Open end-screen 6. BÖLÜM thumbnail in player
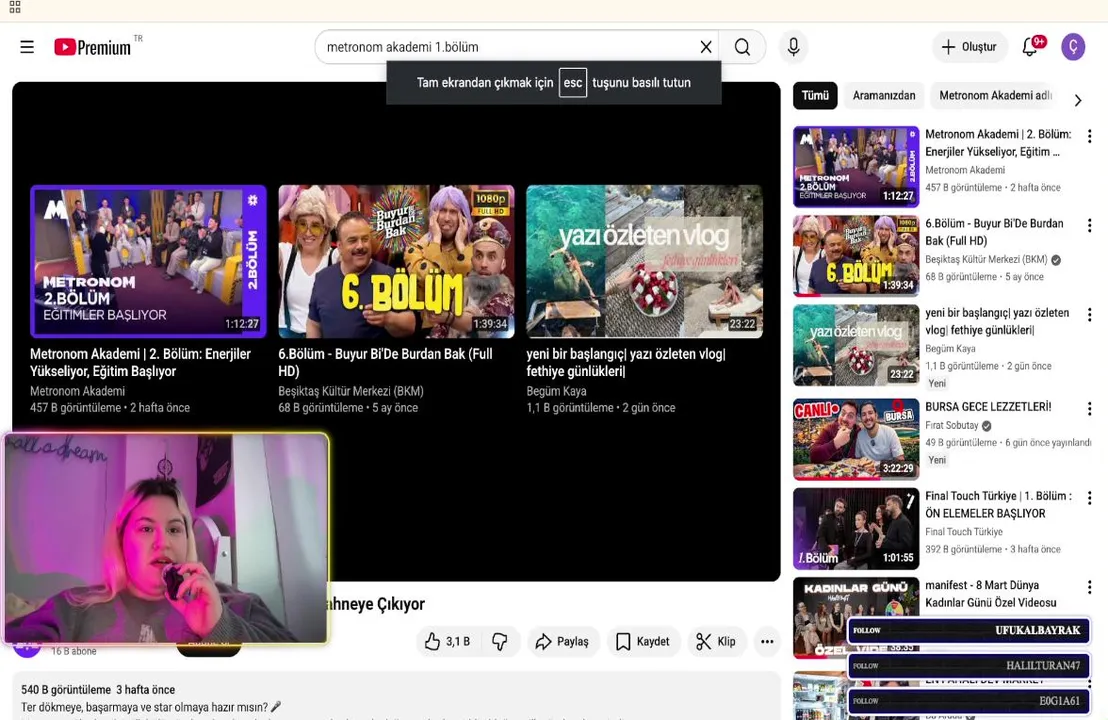The width and height of the screenshot is (1108, 720). [396, 261]
